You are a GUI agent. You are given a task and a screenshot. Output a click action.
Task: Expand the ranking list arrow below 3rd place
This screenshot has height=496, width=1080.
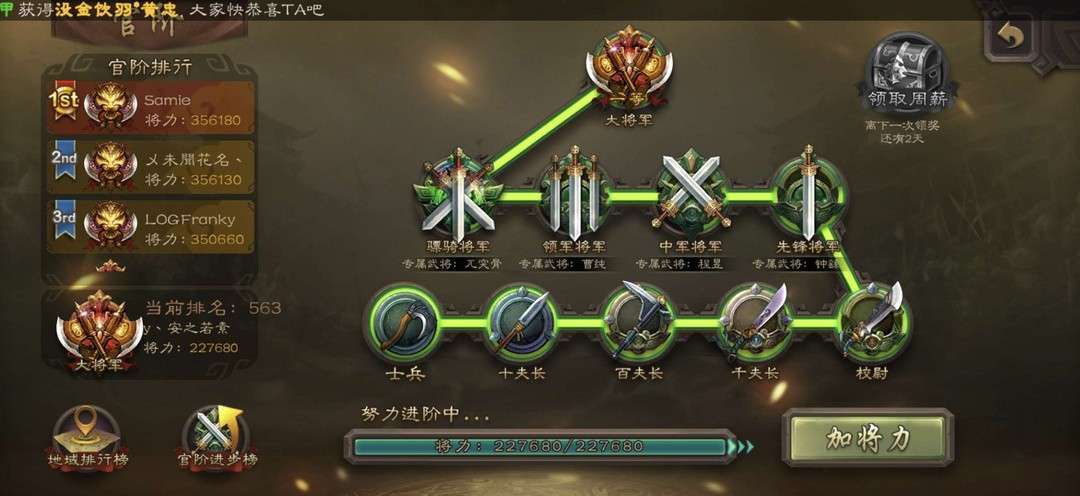coord(110,267)
